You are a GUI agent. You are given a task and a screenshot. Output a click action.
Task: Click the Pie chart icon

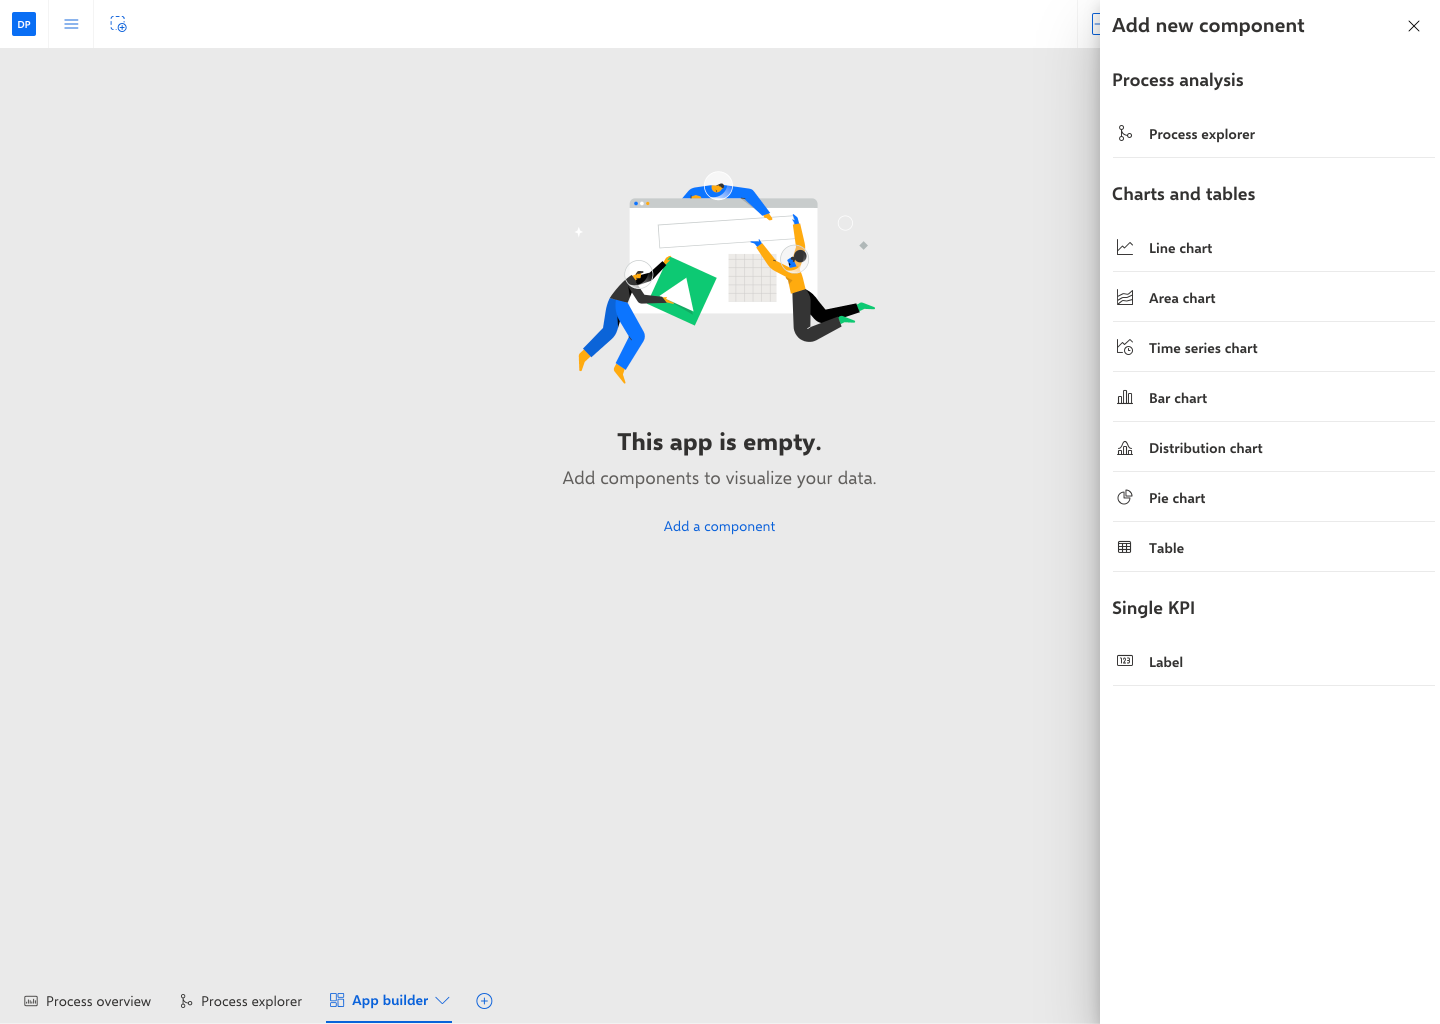tap(1125, 497)
